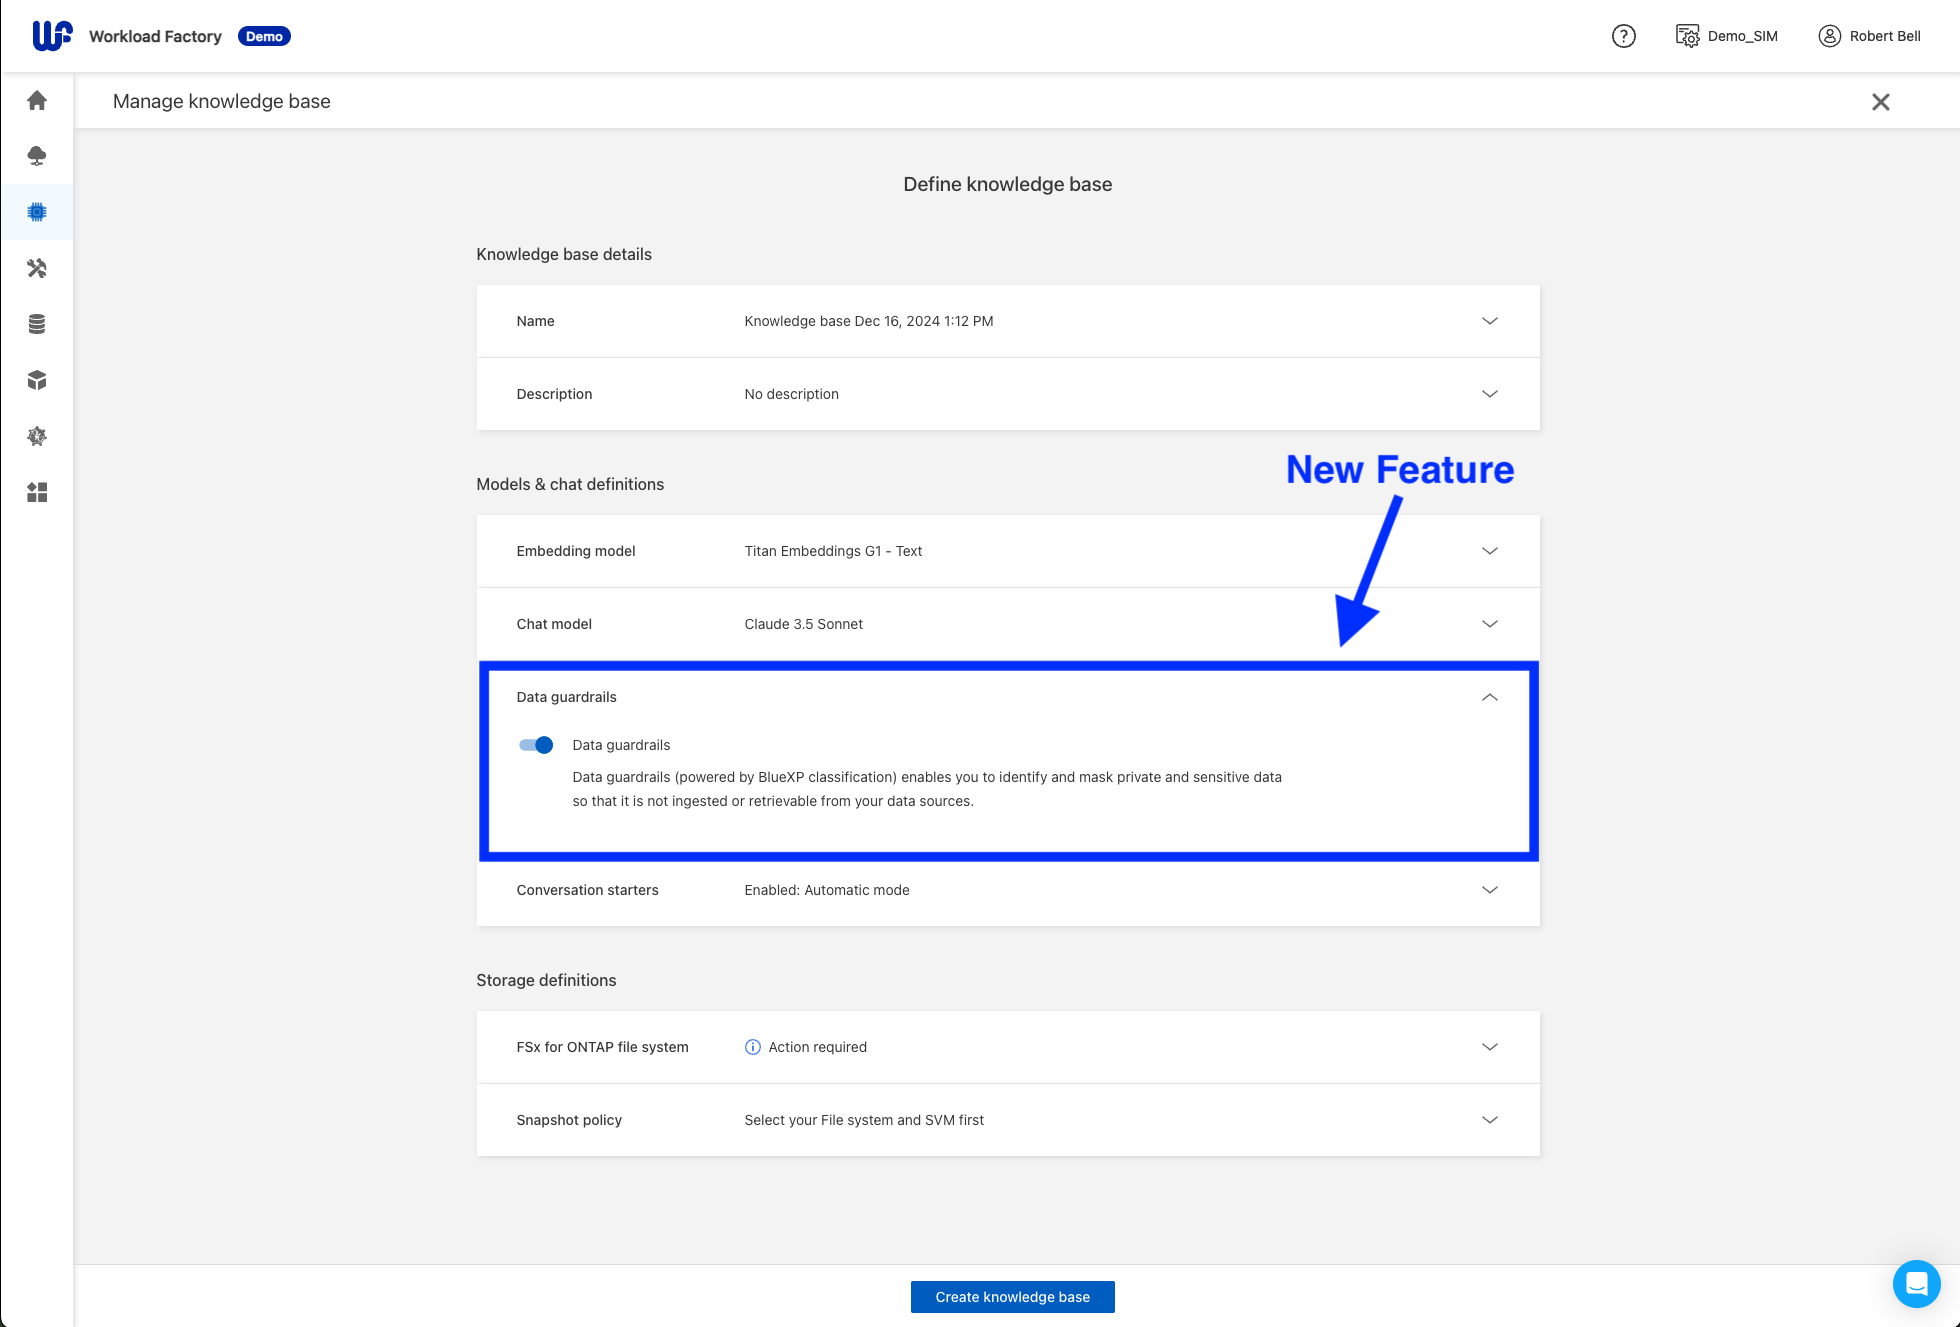The image size is (1960, 1327).
Task: Click the Action required info icon
Action: pyautogui.click(x=753, y=1047)
